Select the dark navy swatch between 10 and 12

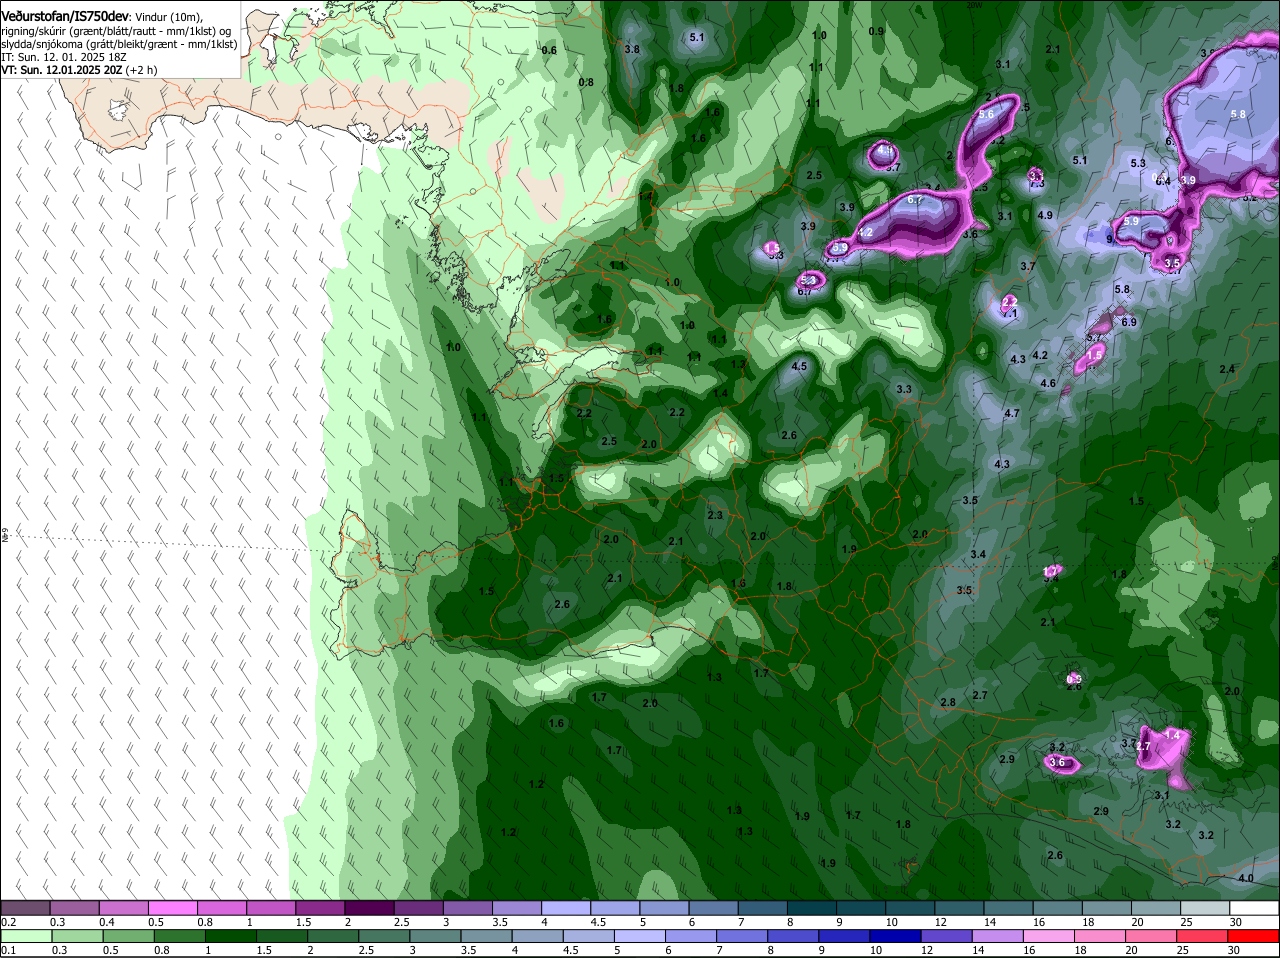[893, 935]
